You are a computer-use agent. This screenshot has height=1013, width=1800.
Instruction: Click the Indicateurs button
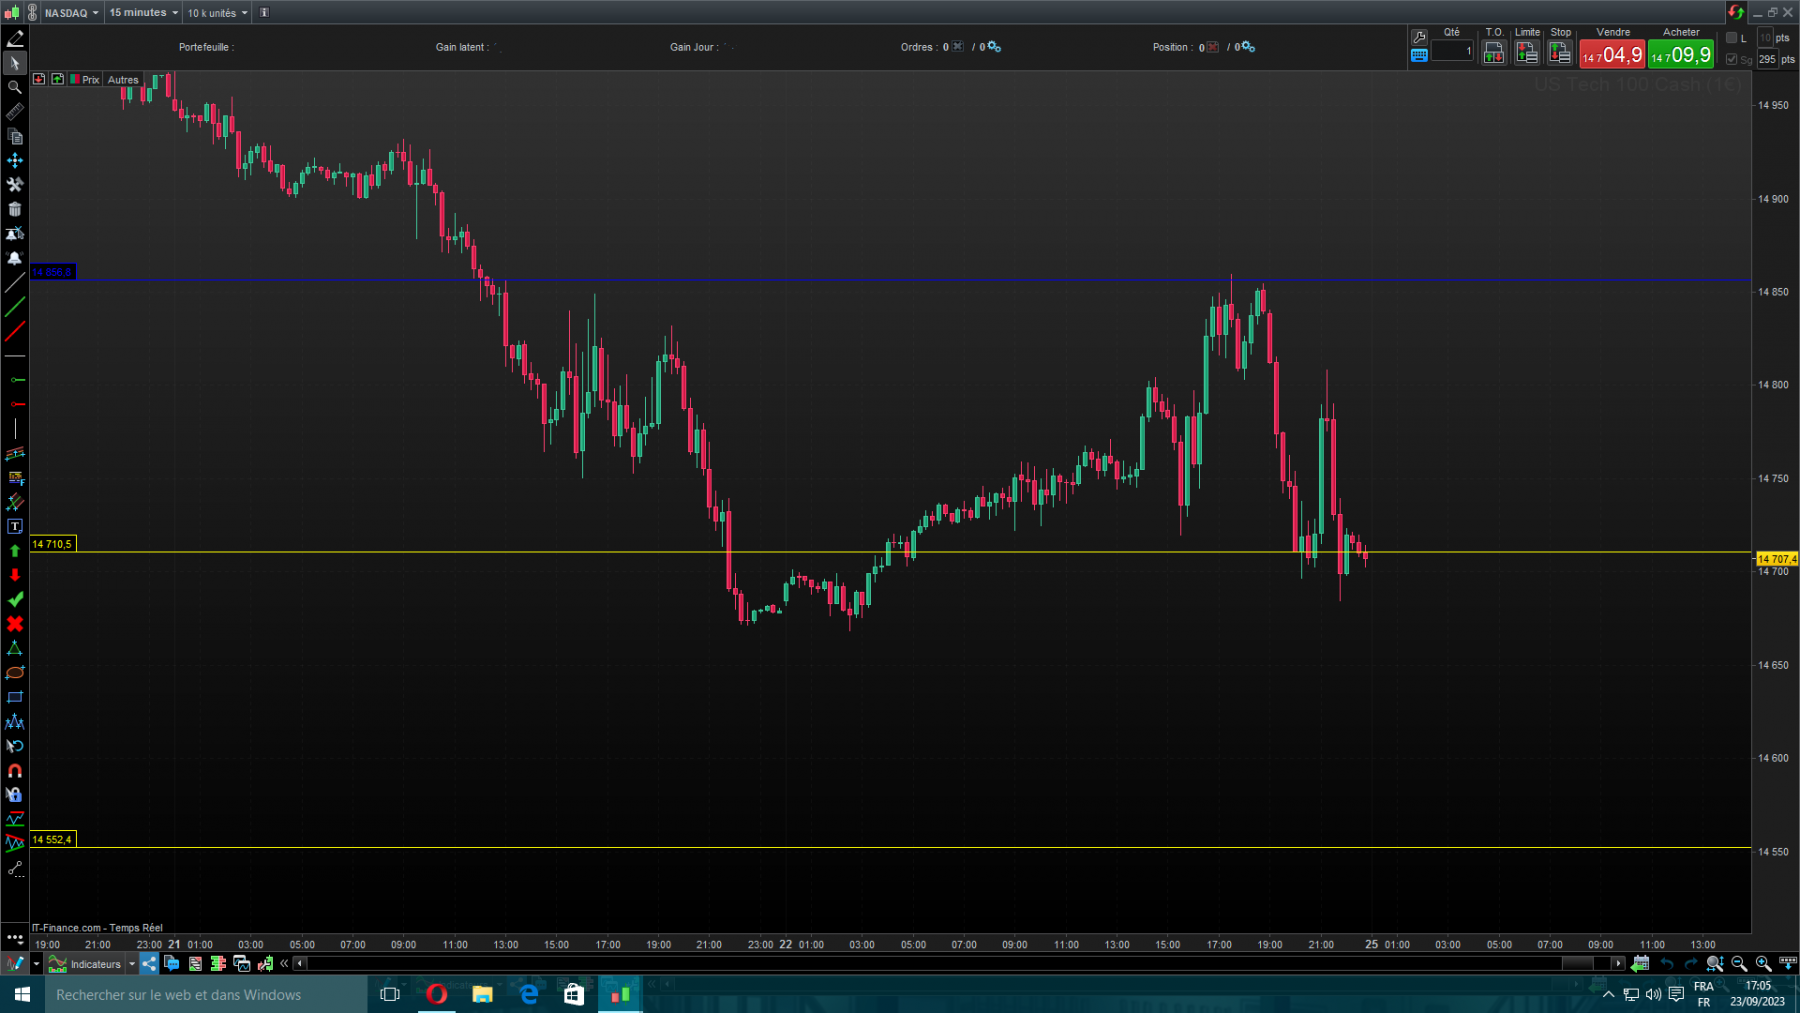pos(86,964)
